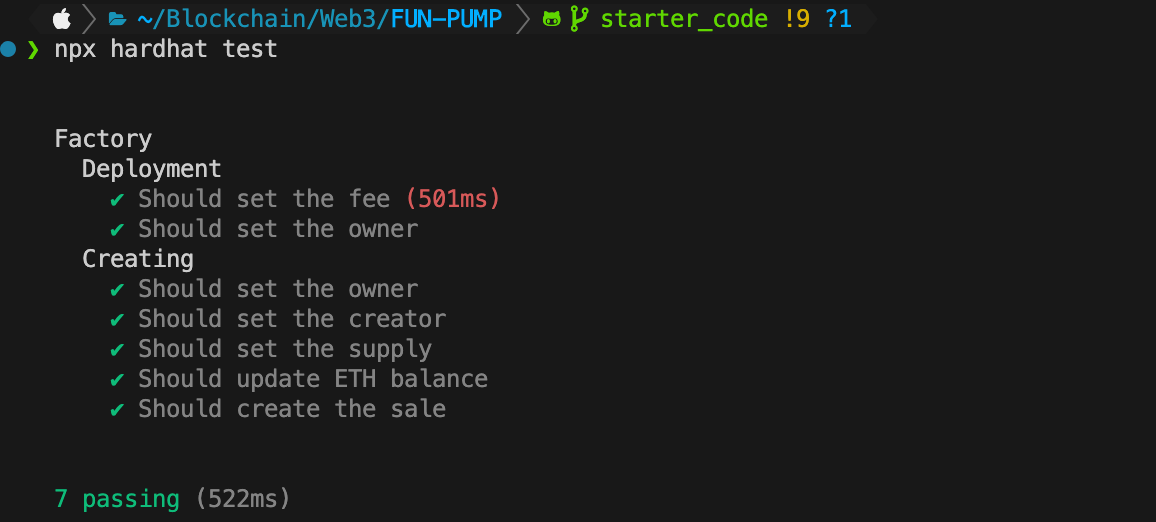Click the "npx hardhat test" command text

tap(166, 49)
